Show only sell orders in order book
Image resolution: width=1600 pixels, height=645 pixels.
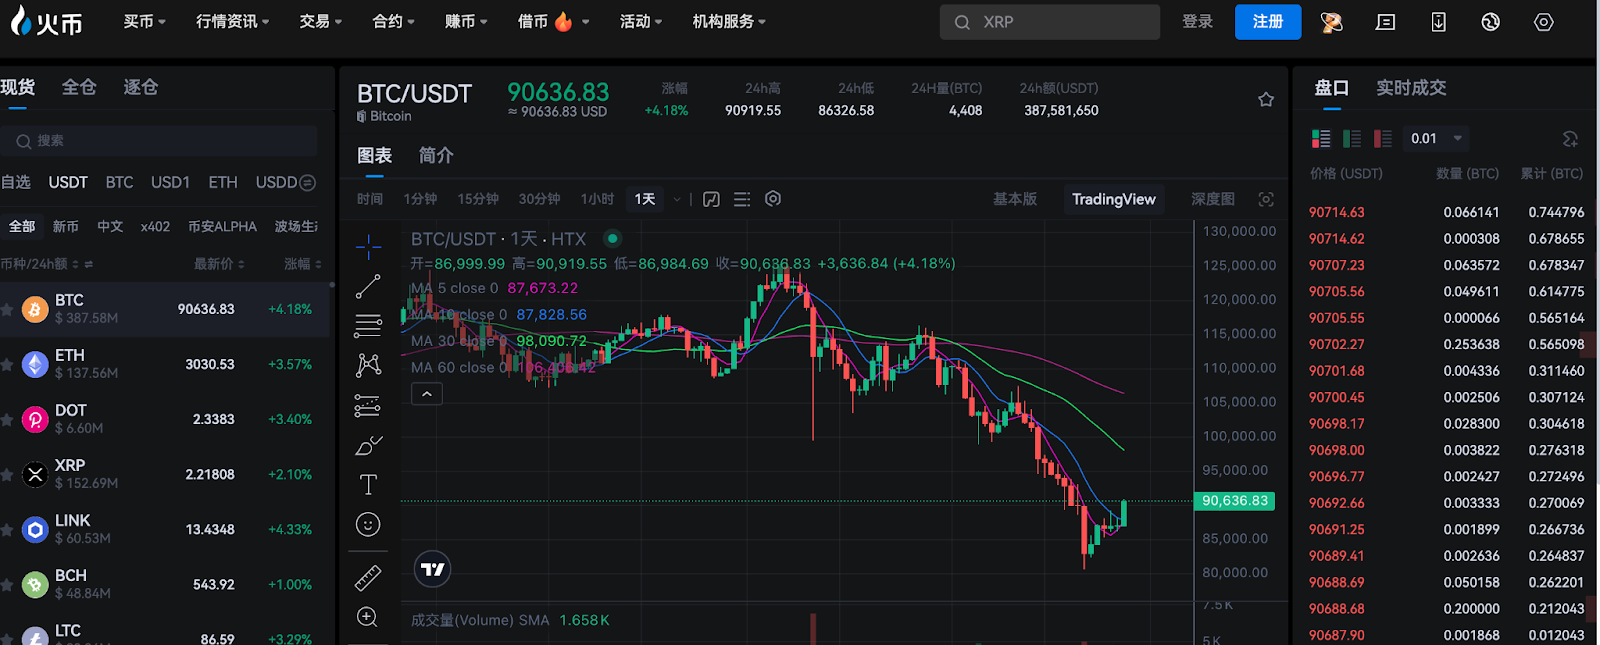(1383, 138)
